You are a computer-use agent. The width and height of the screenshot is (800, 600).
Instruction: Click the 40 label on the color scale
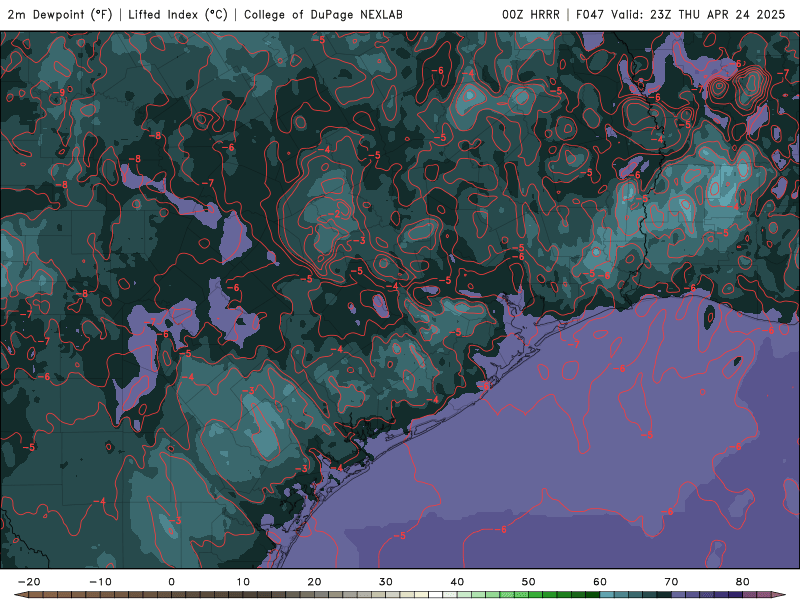(x=457, y=582)
